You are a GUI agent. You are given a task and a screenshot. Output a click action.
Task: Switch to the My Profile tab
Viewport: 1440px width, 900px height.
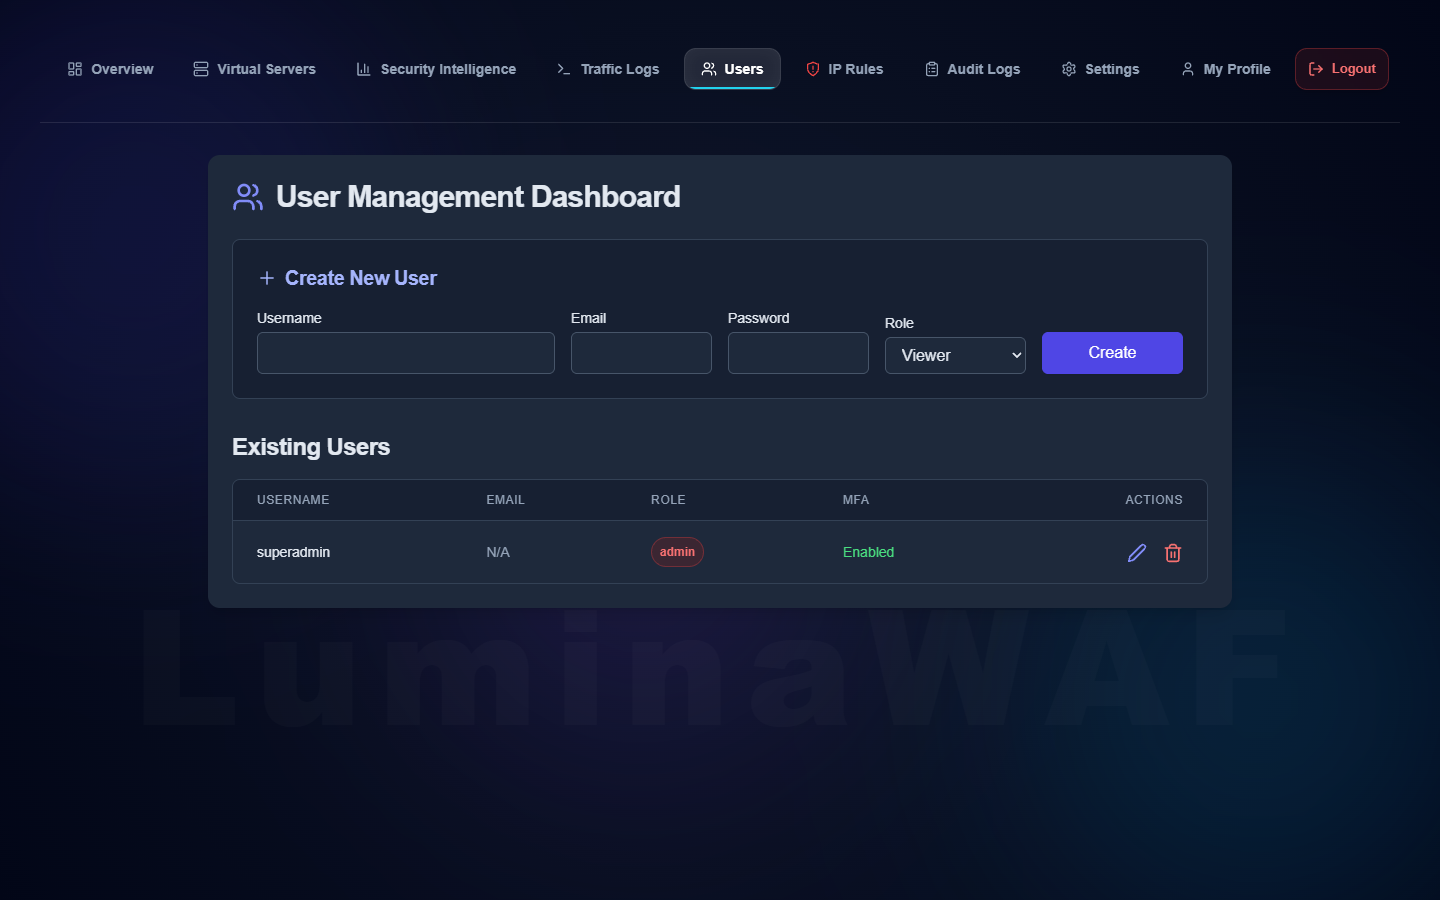coord(1226,68)
